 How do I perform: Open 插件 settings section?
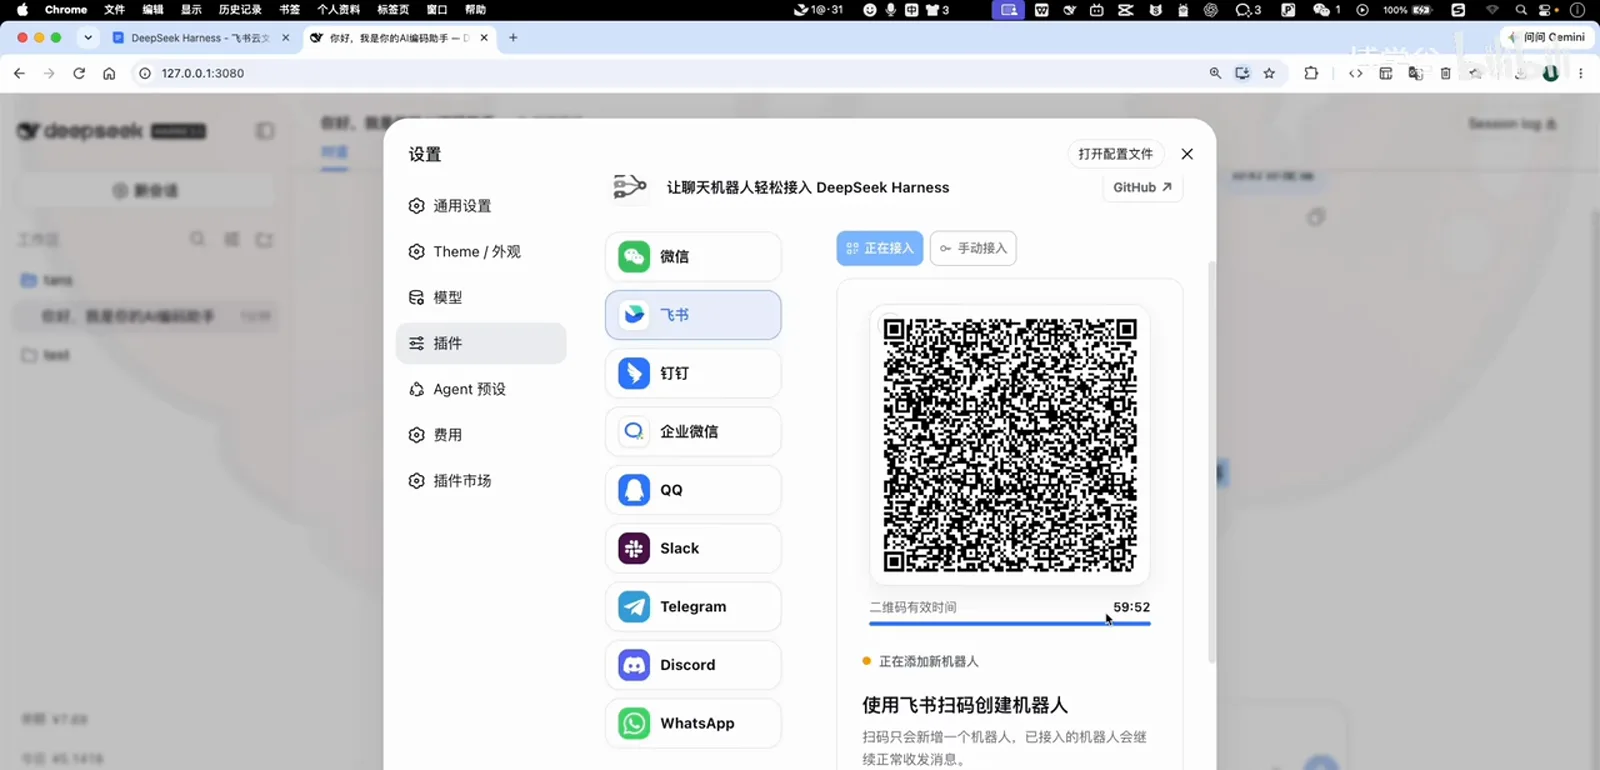tap(481, 343)
